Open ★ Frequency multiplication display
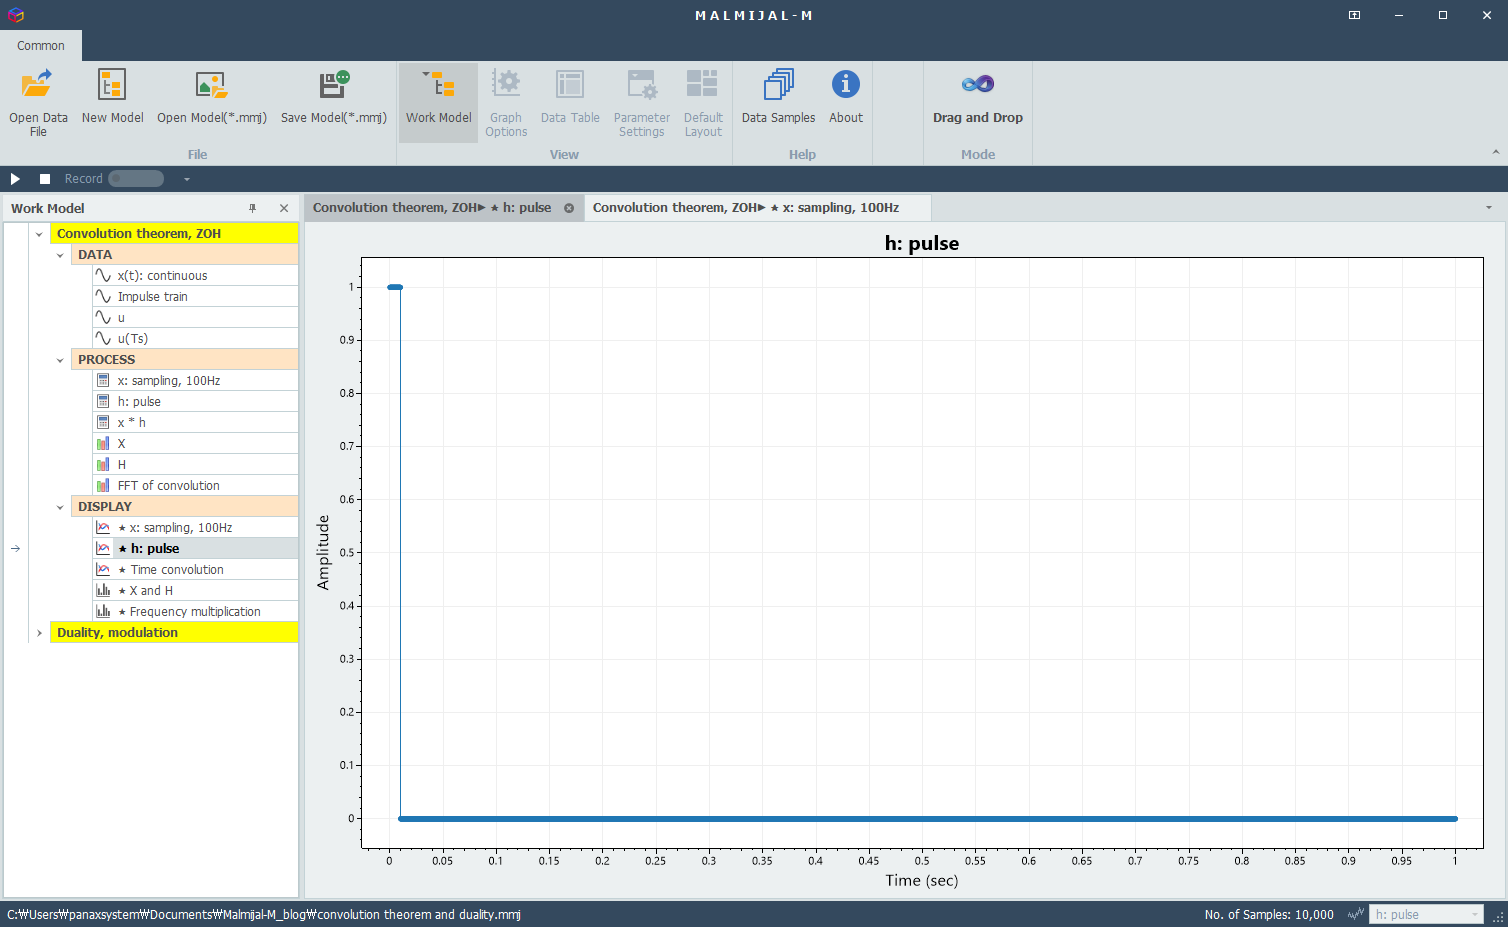The width and height of the screenshot is (1508, 927). 195,612
